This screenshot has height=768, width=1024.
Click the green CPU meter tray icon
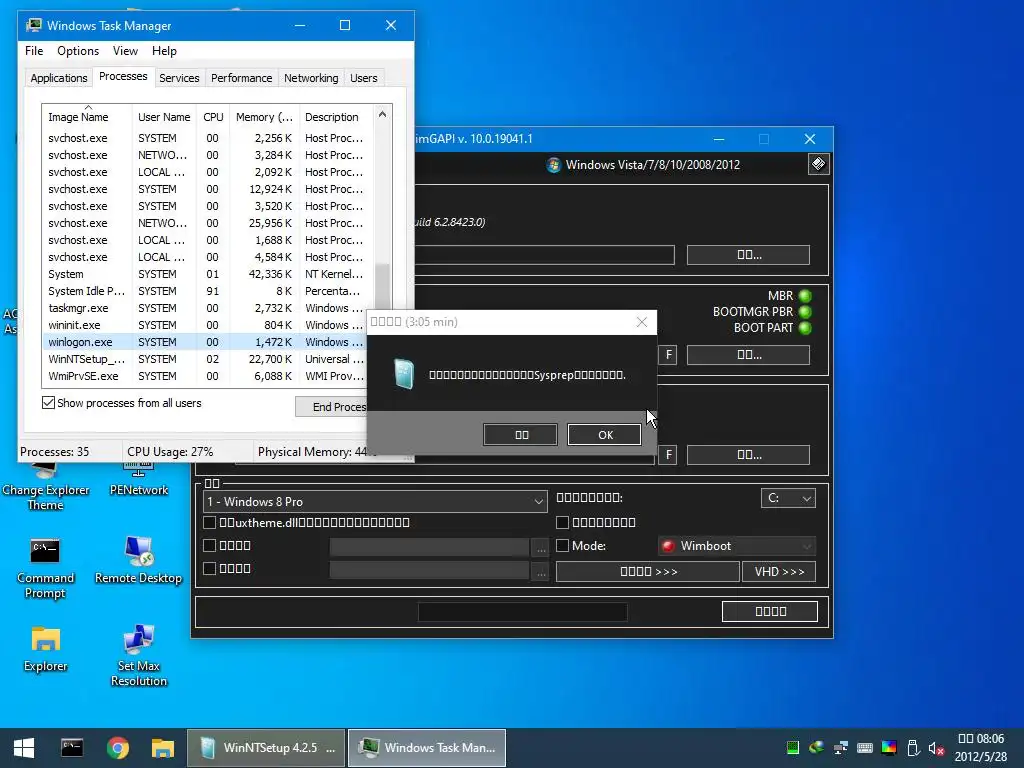point(793,748)
